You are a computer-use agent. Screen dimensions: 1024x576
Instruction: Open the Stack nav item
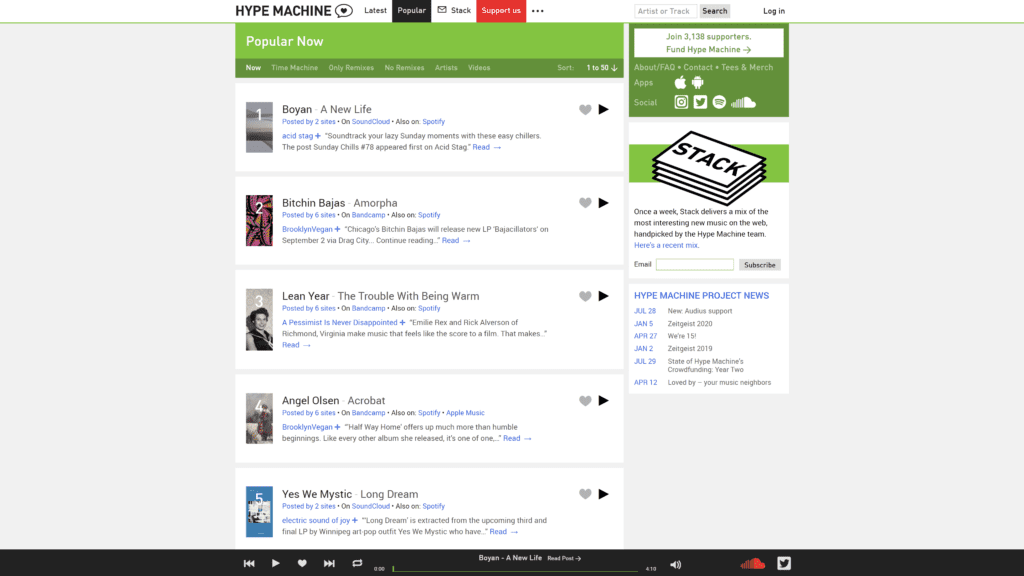454,10
